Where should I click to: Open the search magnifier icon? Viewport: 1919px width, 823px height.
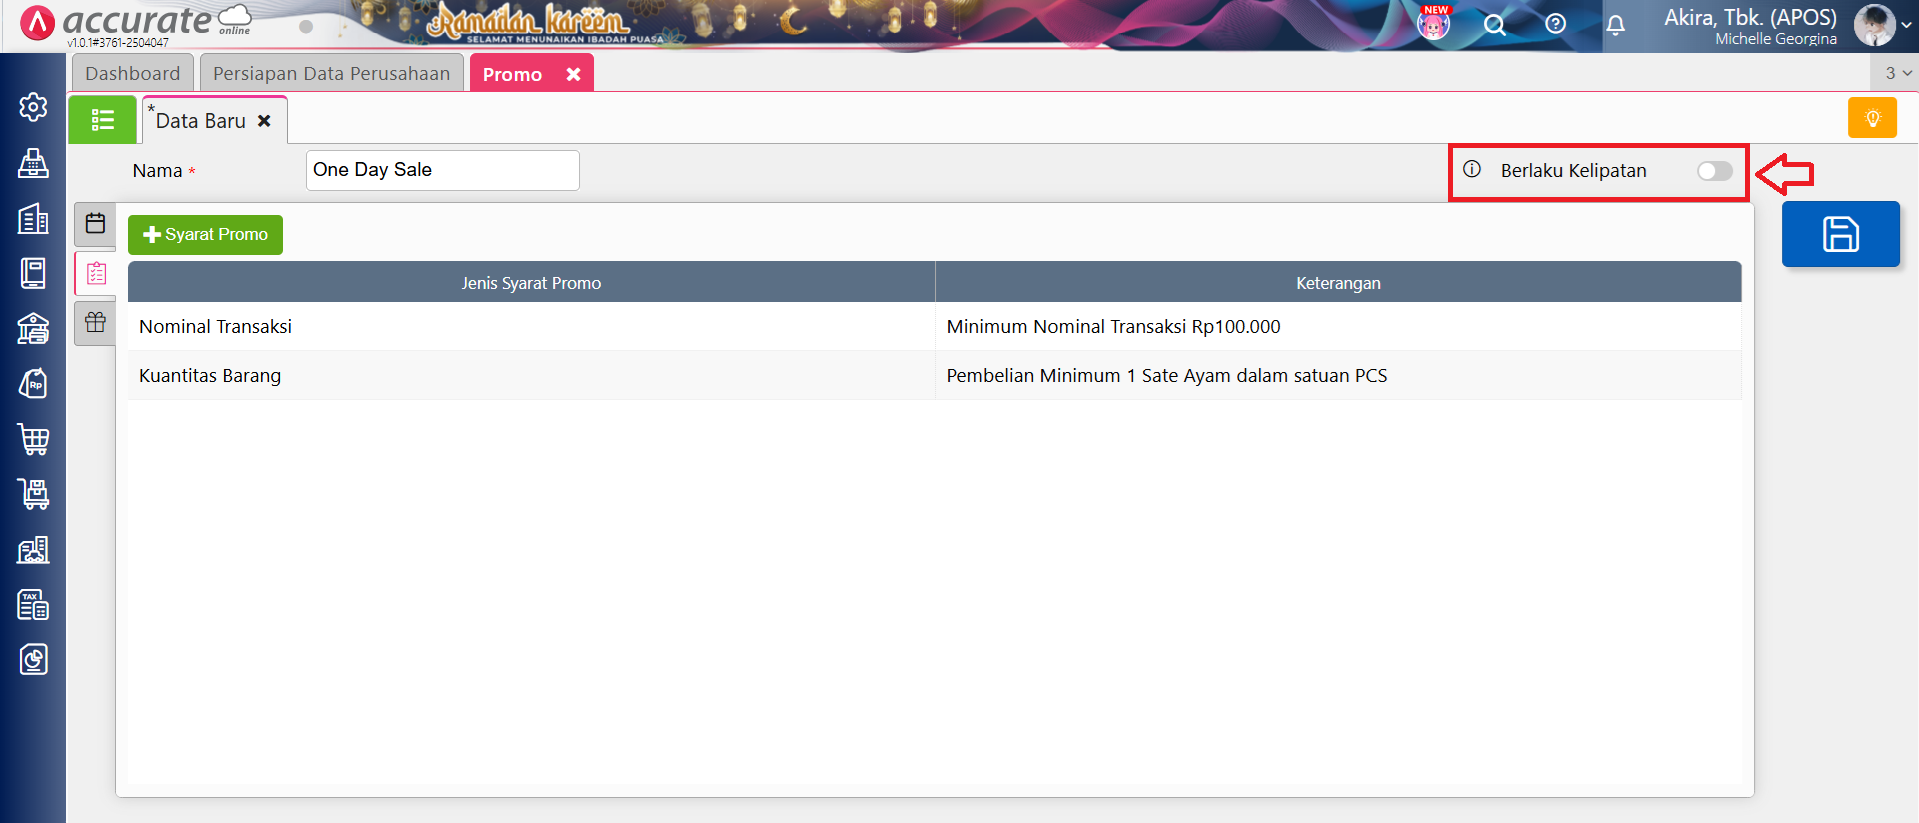tap(1494, 25)
